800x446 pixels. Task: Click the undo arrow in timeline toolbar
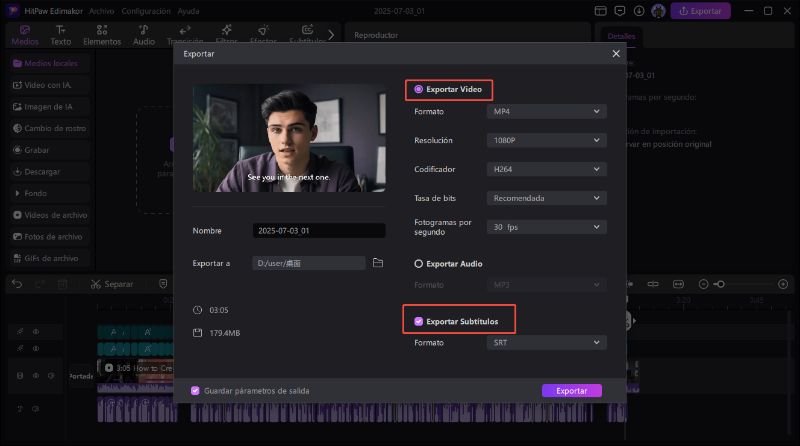[16, 284]
